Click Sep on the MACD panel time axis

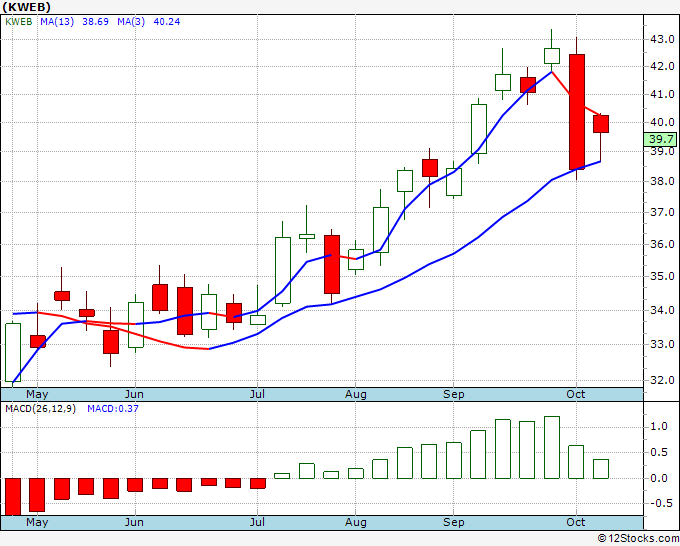[x=454, y=522]
